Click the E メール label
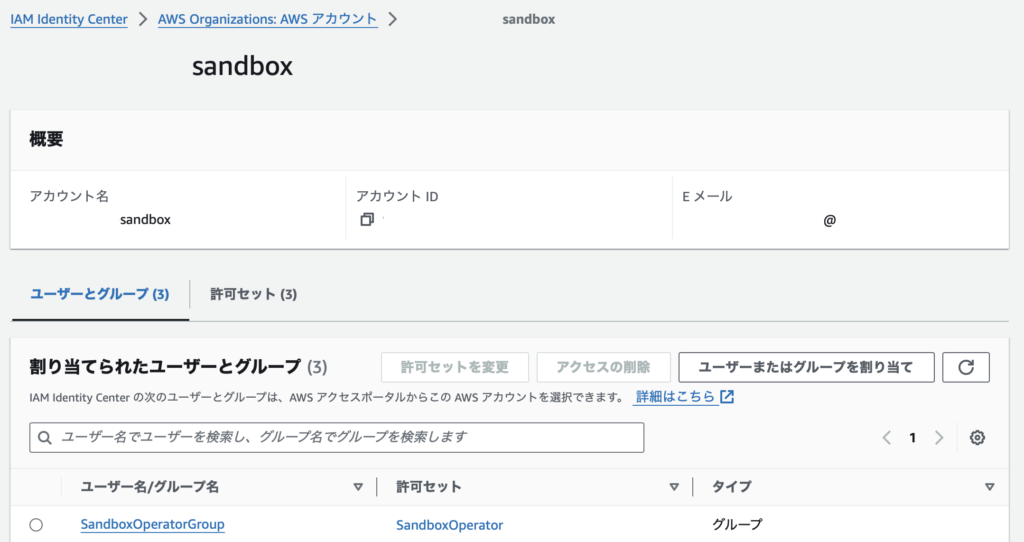The height and width of the screenshot is (542, 1024). coord(707,196)
